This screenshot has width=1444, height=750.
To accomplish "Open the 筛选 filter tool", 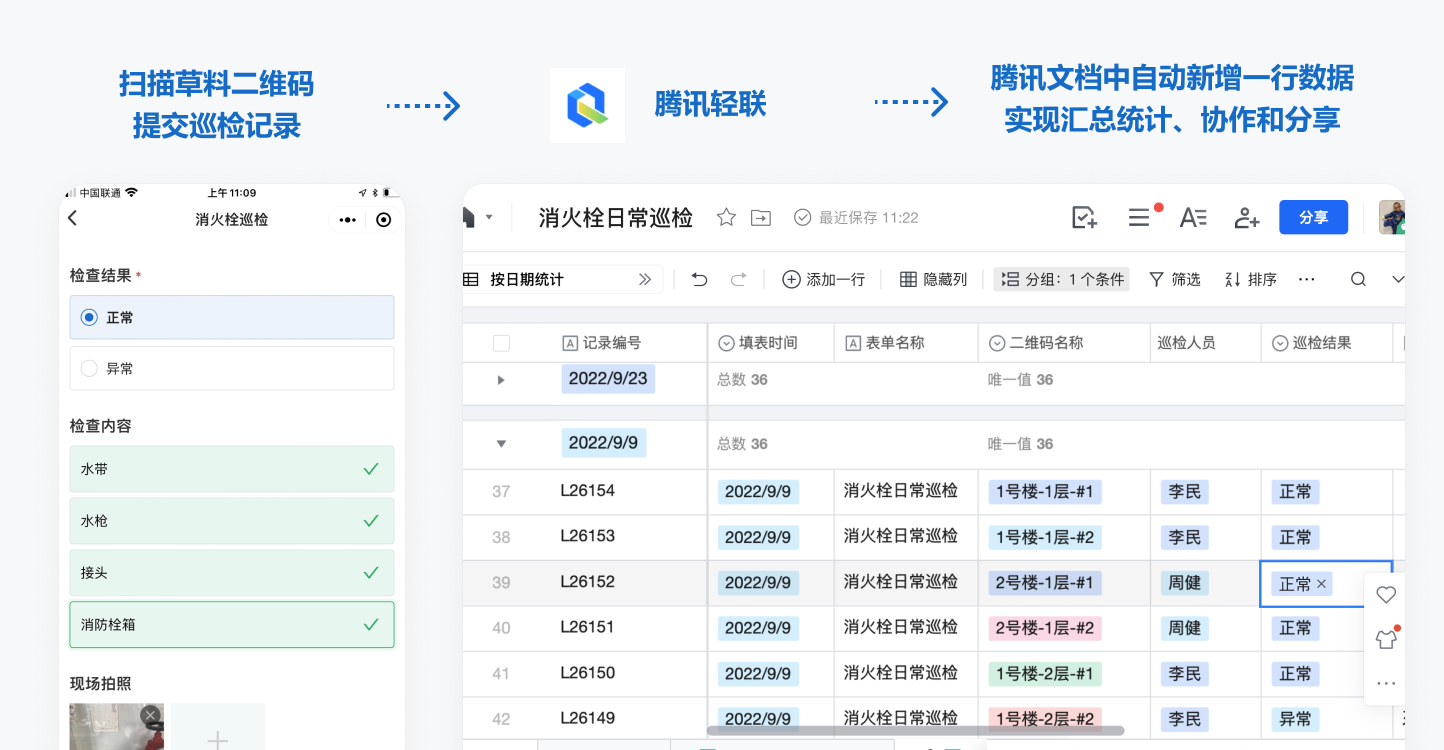I will 1174,279.
